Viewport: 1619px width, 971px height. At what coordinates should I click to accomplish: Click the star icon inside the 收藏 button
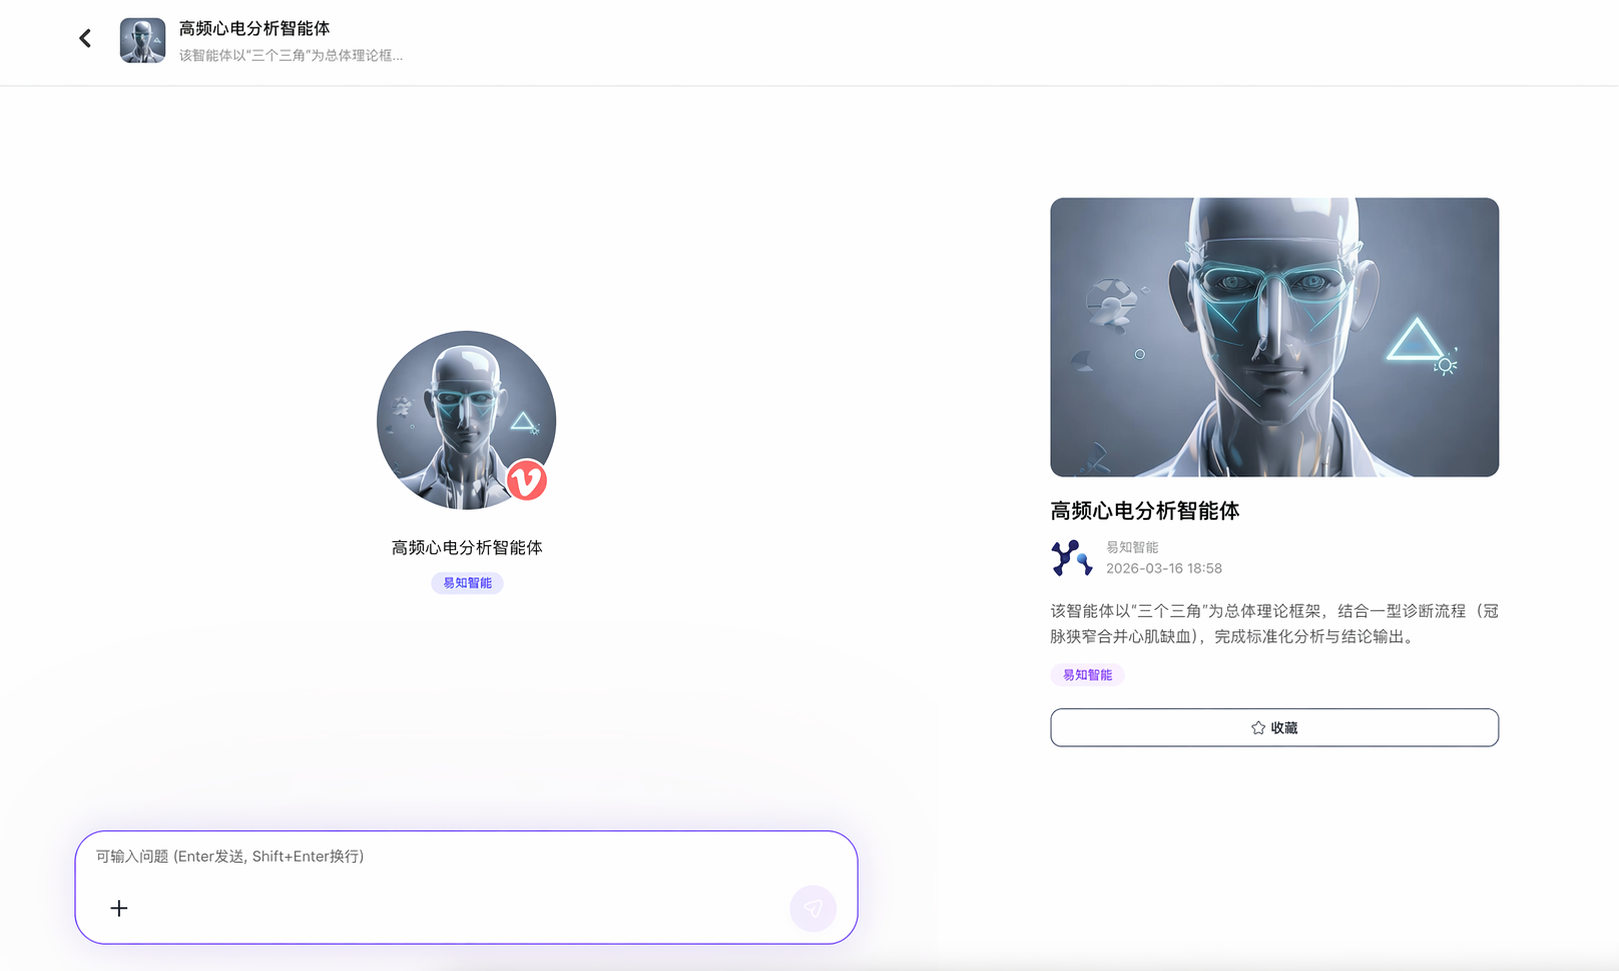click(1258, 728)
